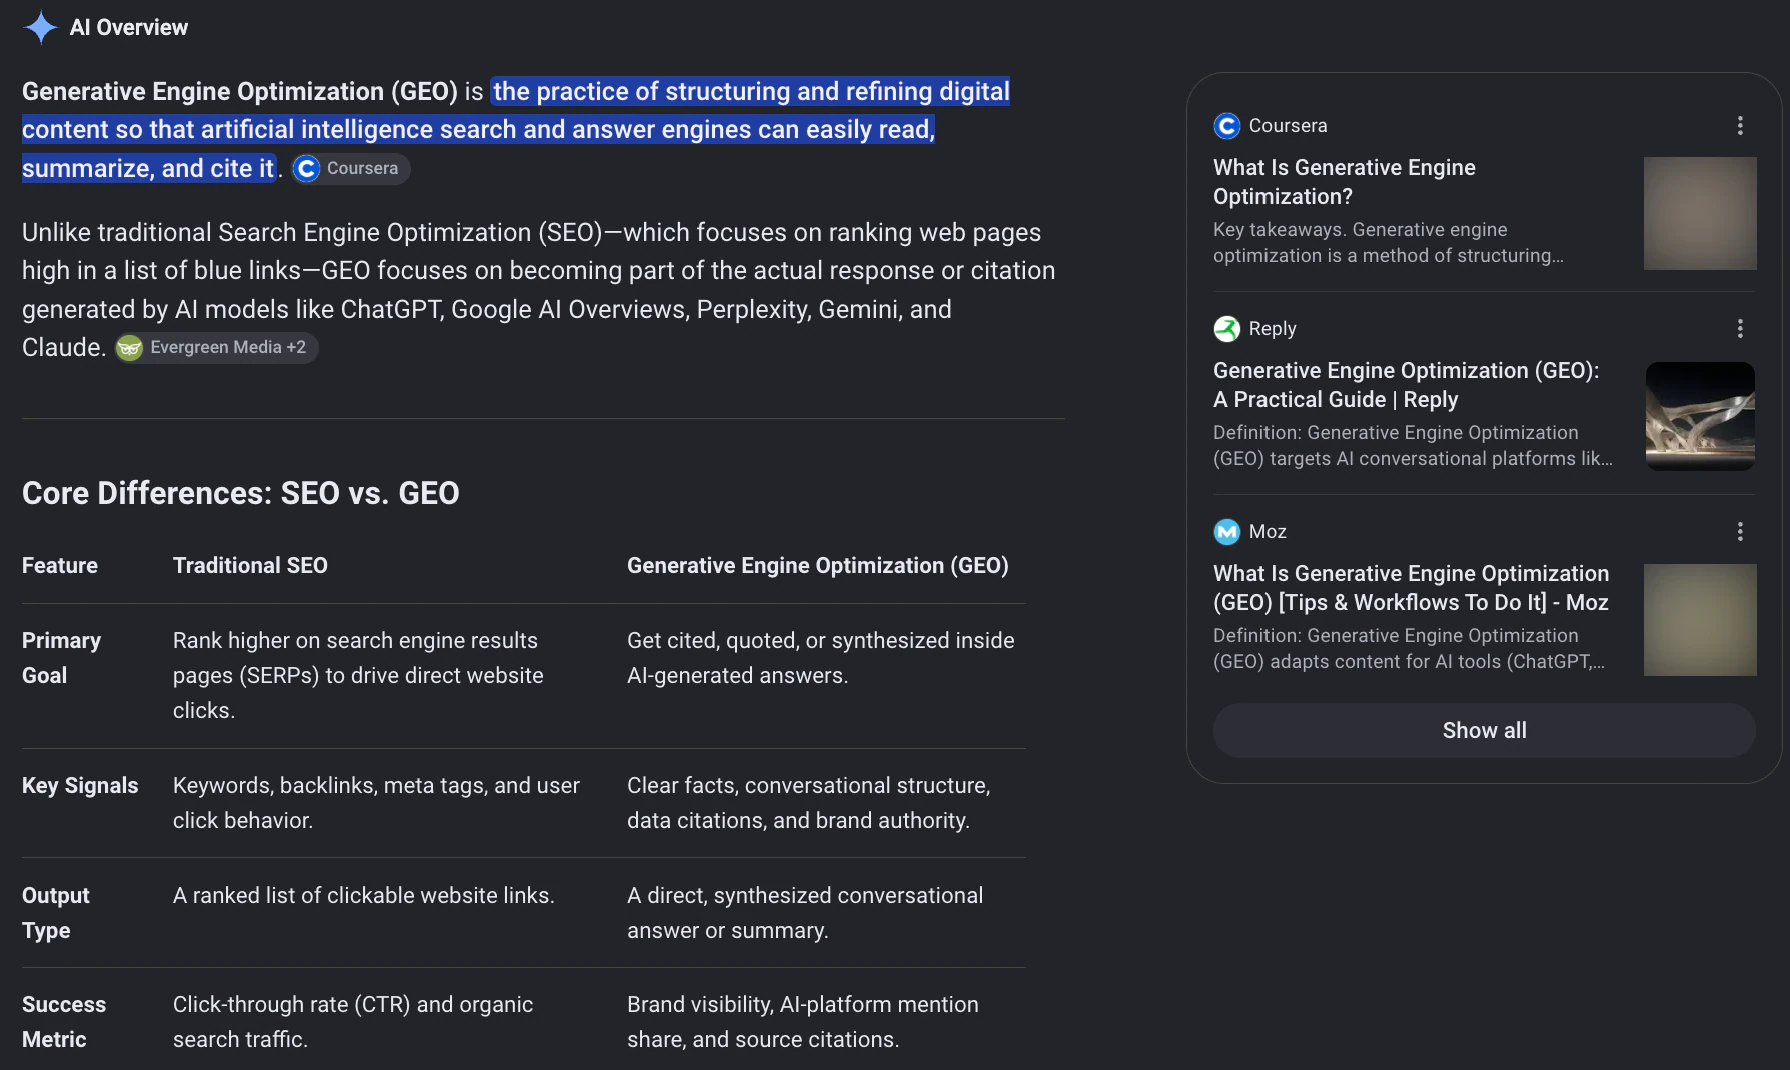1790x1070 pixels.
Task: Click the 'Unlike traditional Search Engine Optimization' paragraph
Action: tap(539, 290)
